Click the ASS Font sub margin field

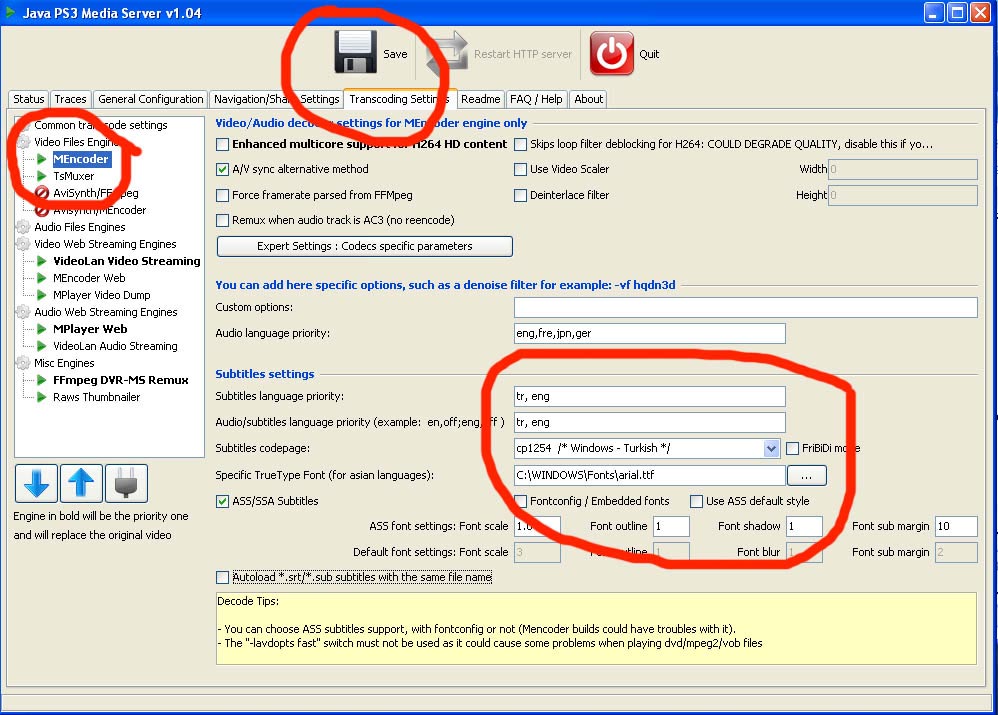click(x=956, y=527)
